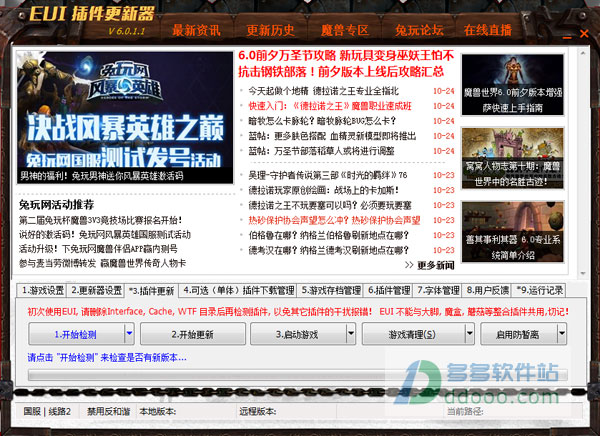
Task: Expand the 1.开始检测 dropdown arrow
Action: point(129,333)
